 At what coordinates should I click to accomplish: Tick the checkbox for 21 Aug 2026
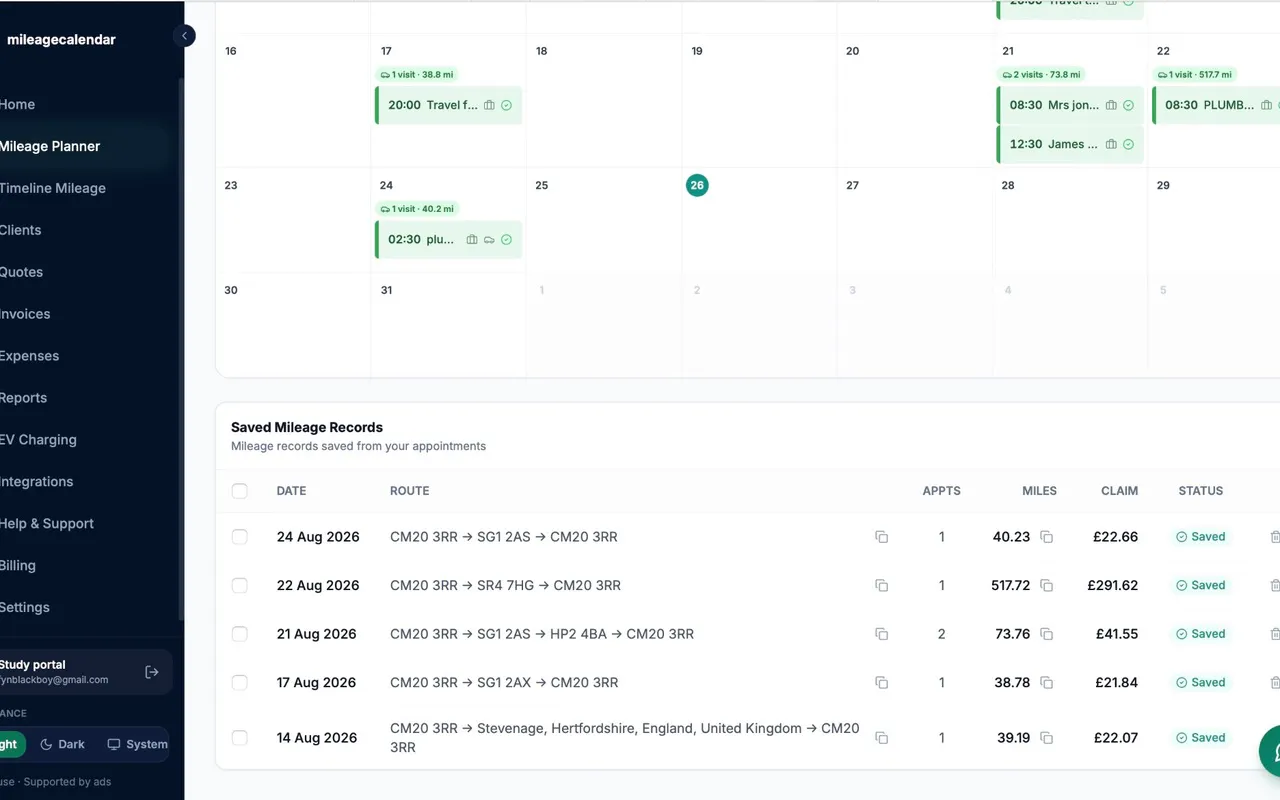pos(239,634)
